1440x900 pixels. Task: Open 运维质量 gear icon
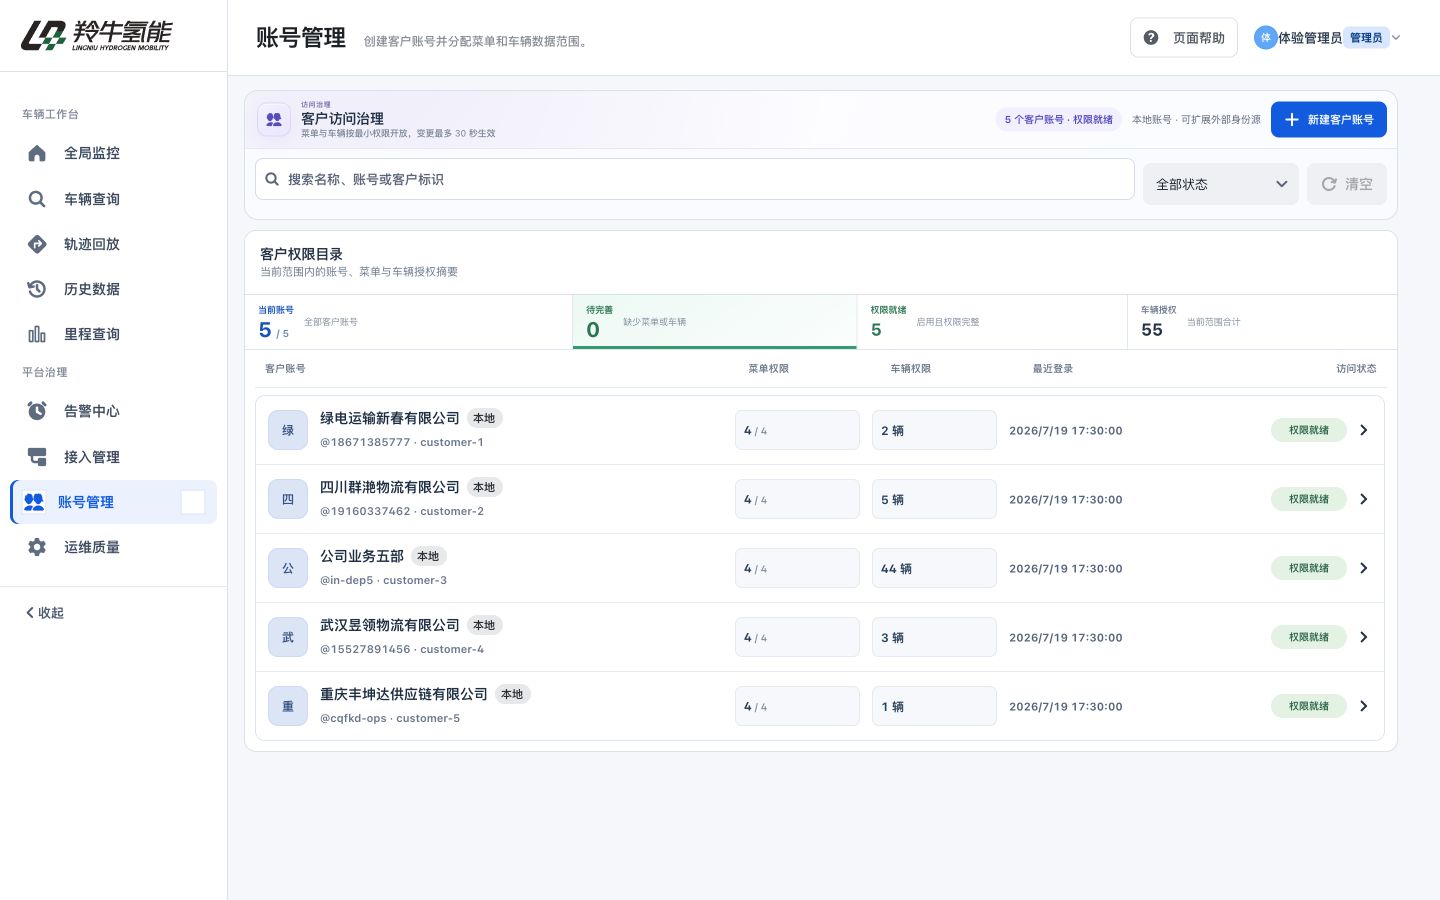click(37, 547)
